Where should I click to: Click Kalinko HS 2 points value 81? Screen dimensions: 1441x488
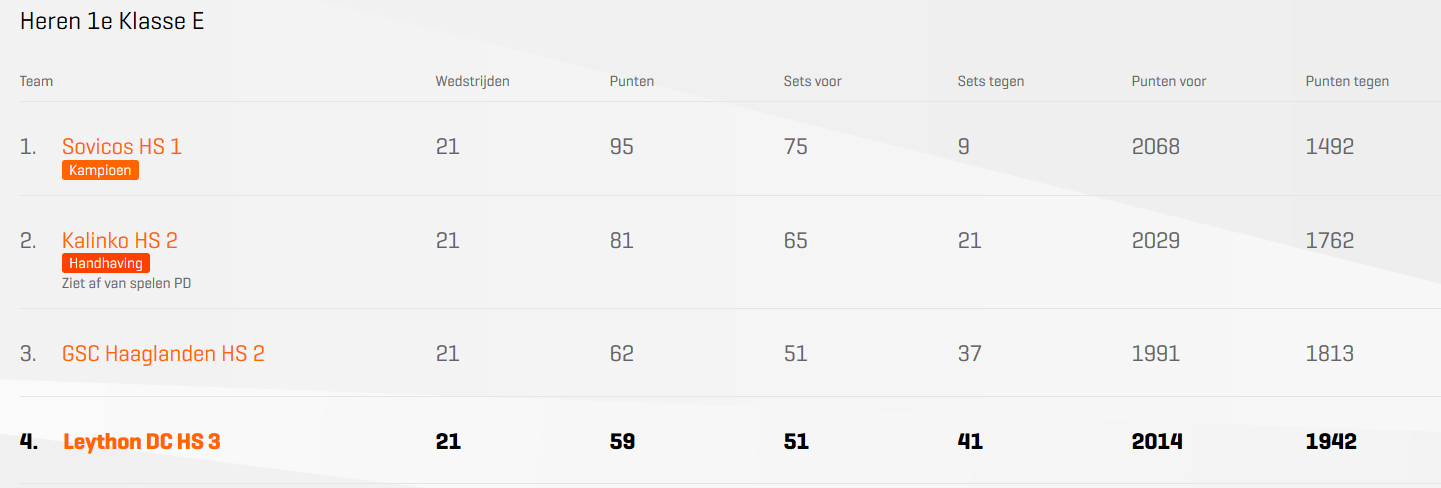click(622, 241)
